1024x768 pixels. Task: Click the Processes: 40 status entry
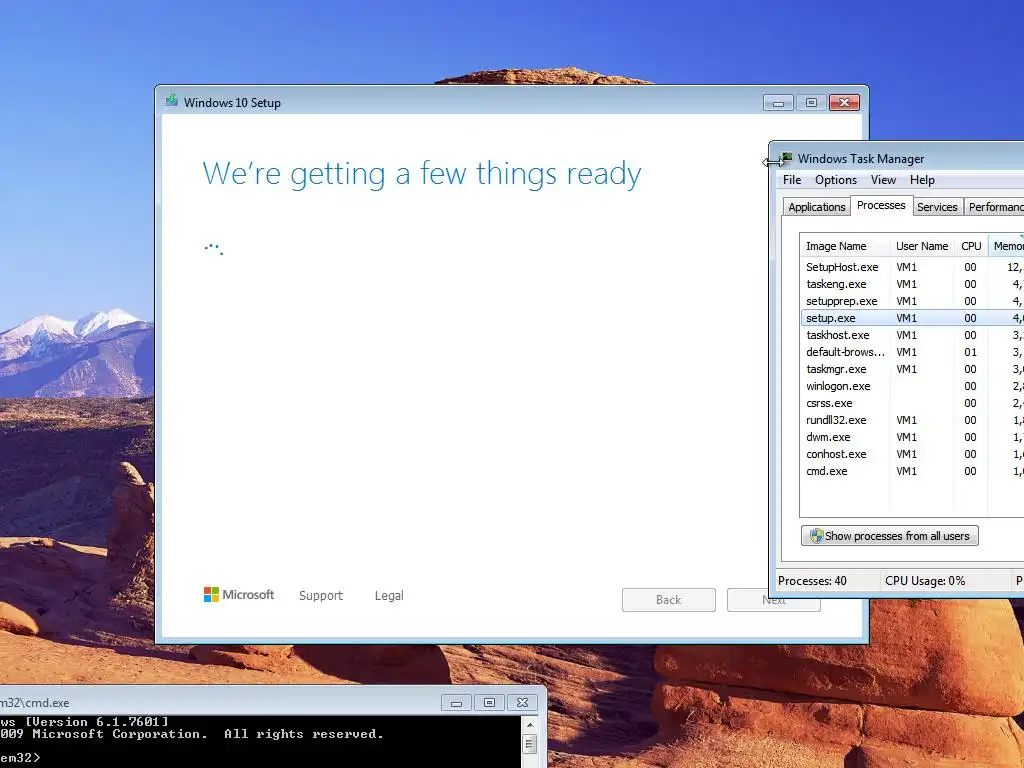pyautogui.click(x=812, y=581)
